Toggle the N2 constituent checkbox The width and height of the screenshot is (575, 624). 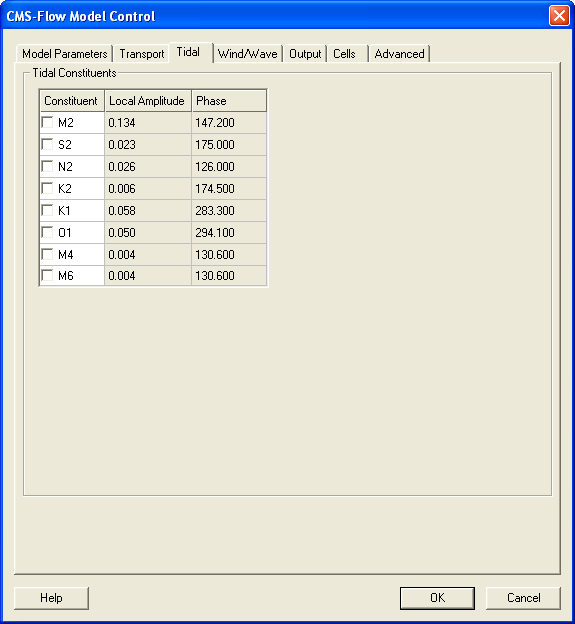coord(47,166)
